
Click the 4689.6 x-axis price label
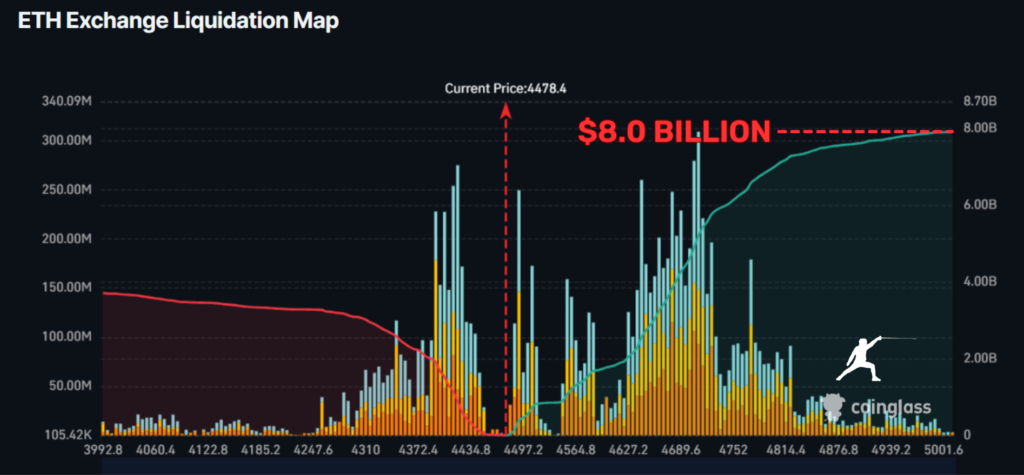point(707,450)
